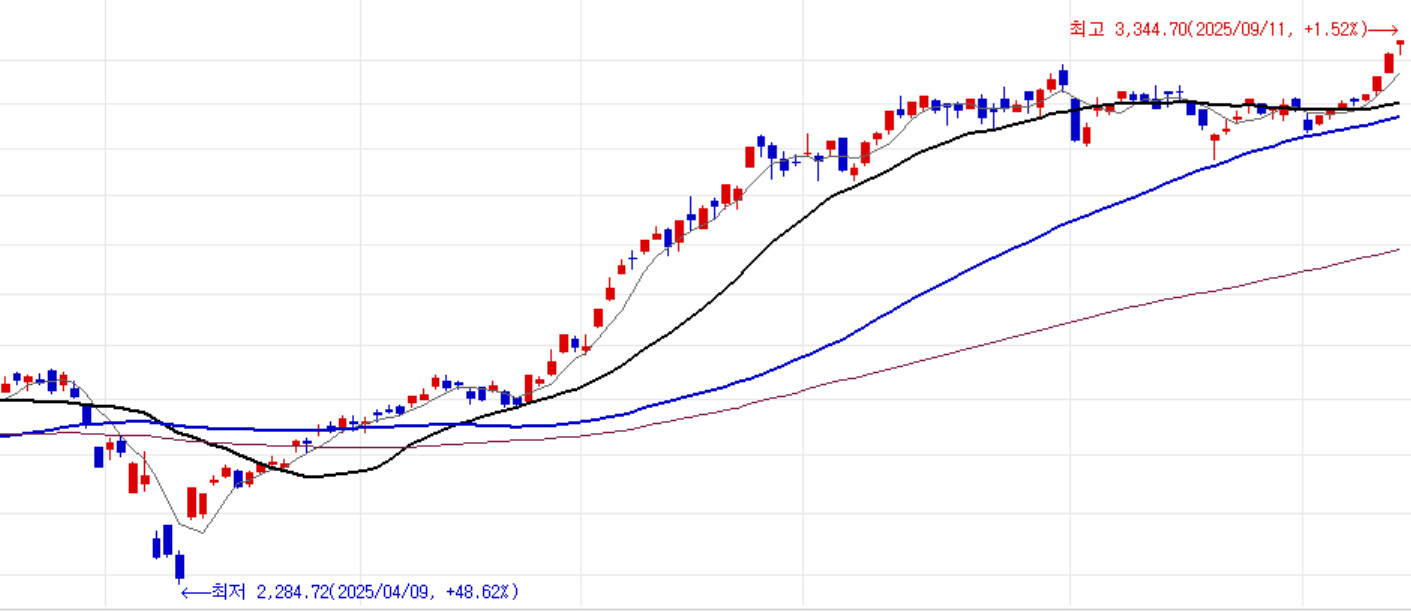This screenshot has width=1411, height=612.
Task: Select the maroon long-term moving average line
Action: [x=1000, y=340]
